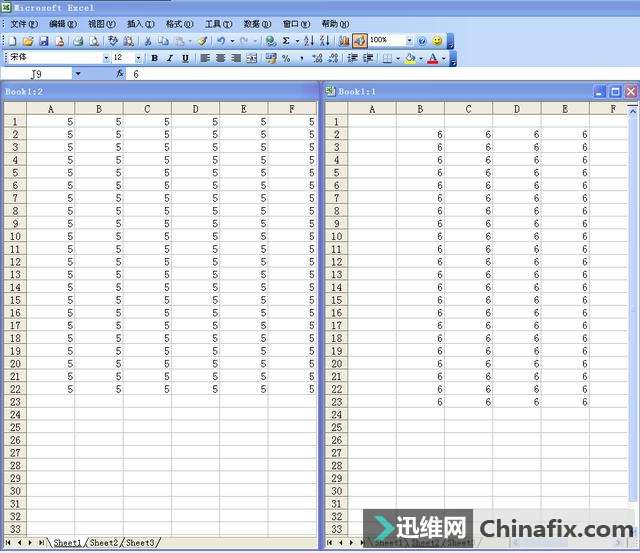Click the Insert Hyperlink globe icon

pyautogui.click(x=270, y=41)
